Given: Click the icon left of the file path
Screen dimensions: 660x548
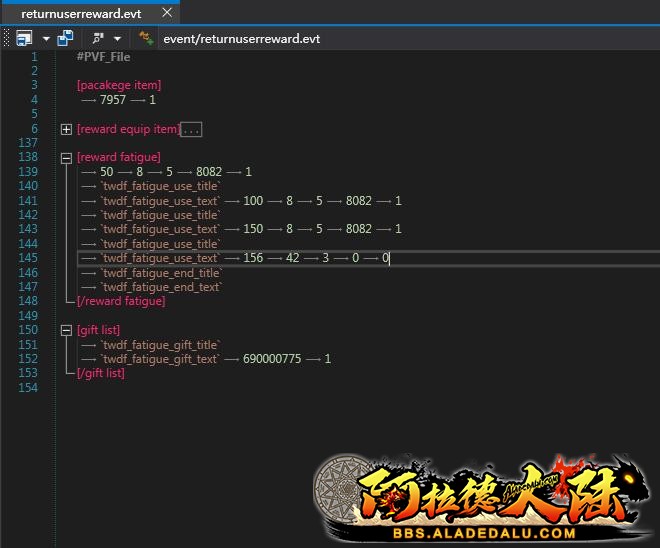Looking at the screenshot, I should pos(146,38).
